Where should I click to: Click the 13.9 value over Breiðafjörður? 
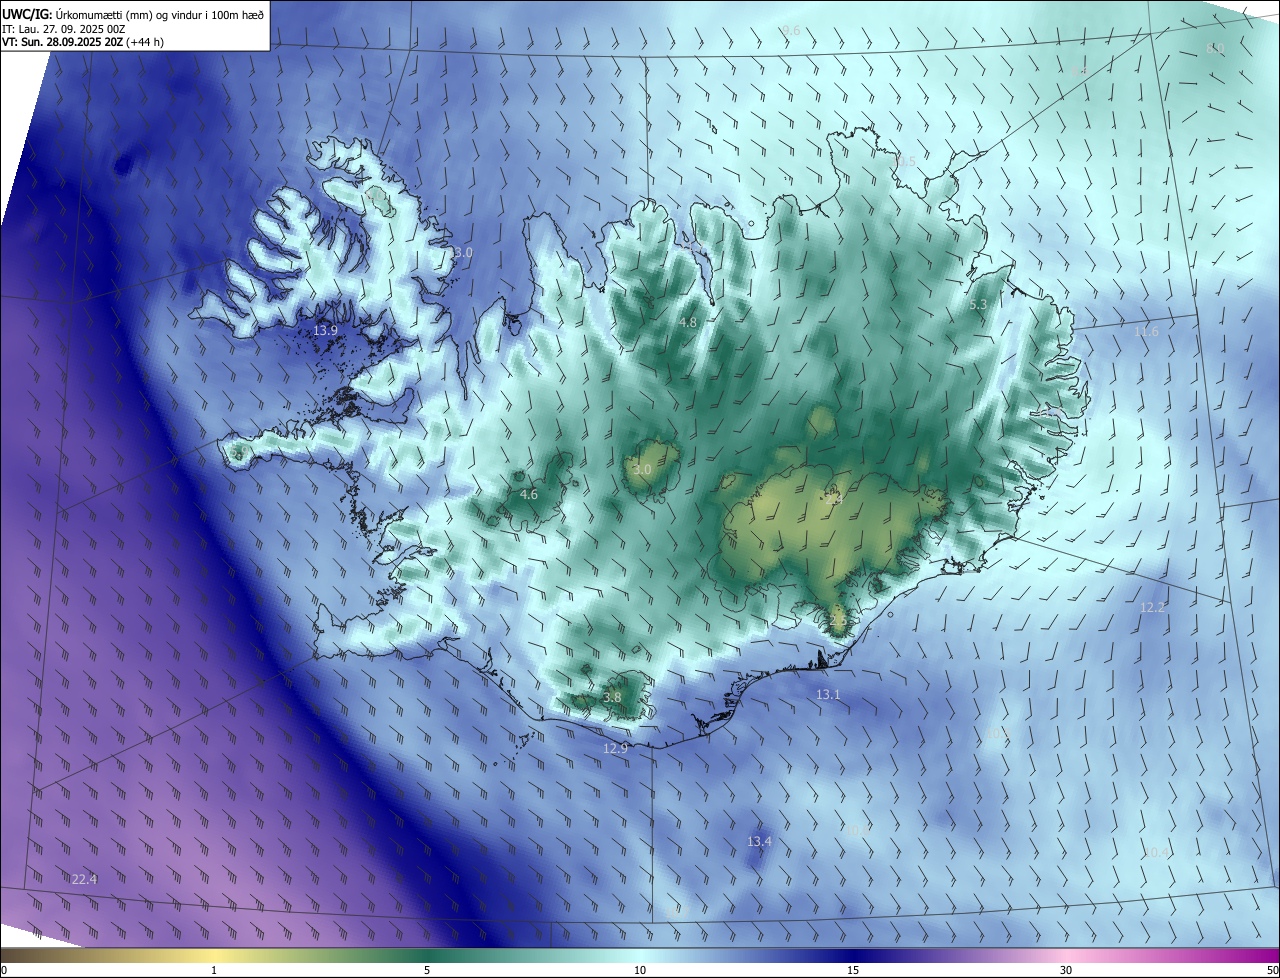click(x=326, y=331)
